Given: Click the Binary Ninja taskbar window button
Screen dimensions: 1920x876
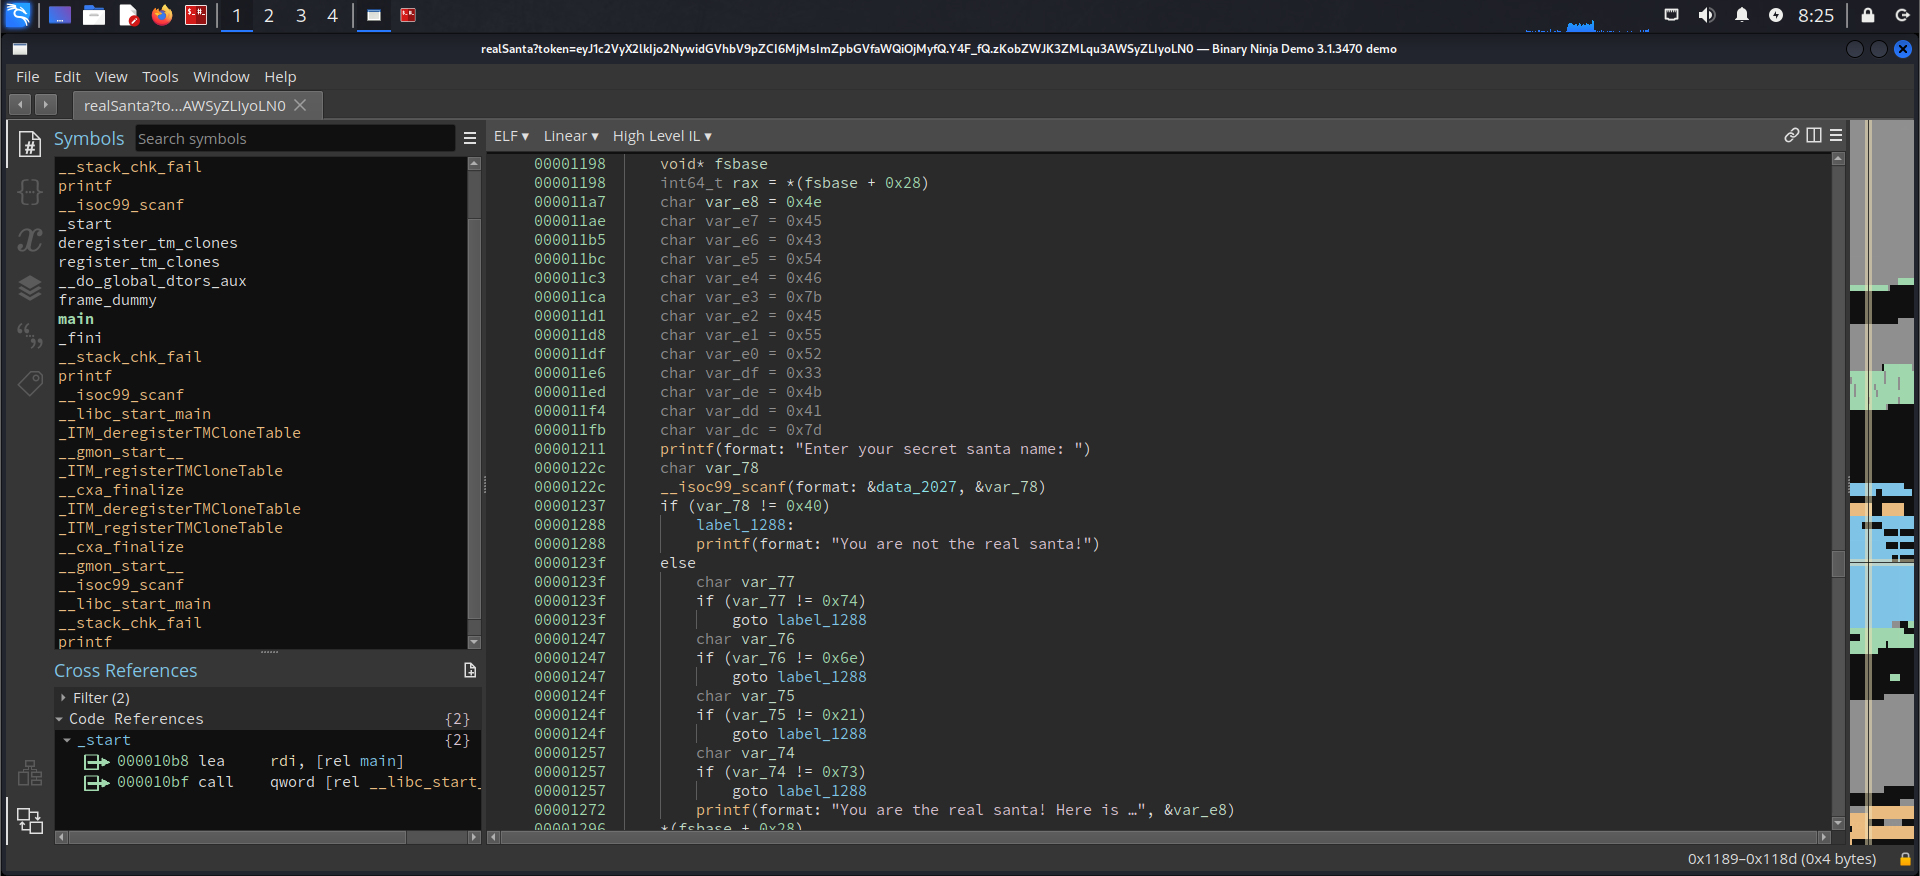Looking at the screenshot, I should tap(373, 15).
